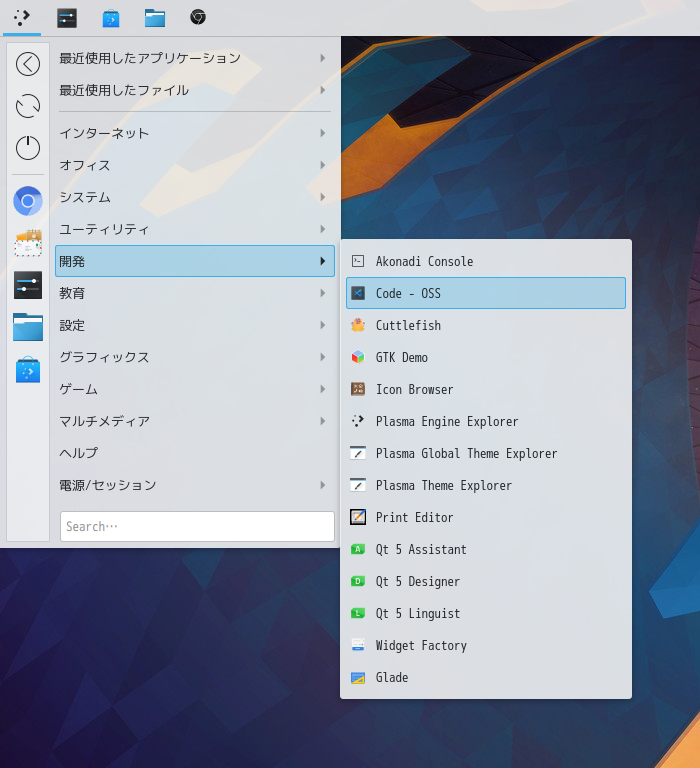Image resolution: width=700 pixels, height=768 pixels.
Task: Click the Icon Browser icon
Action: 358,389
